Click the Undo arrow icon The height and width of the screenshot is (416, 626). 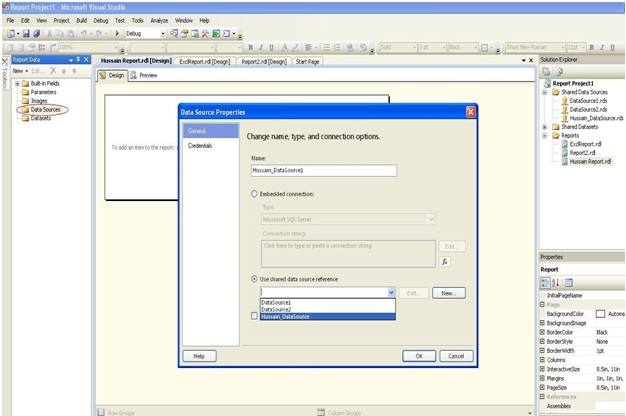(83, 34)
